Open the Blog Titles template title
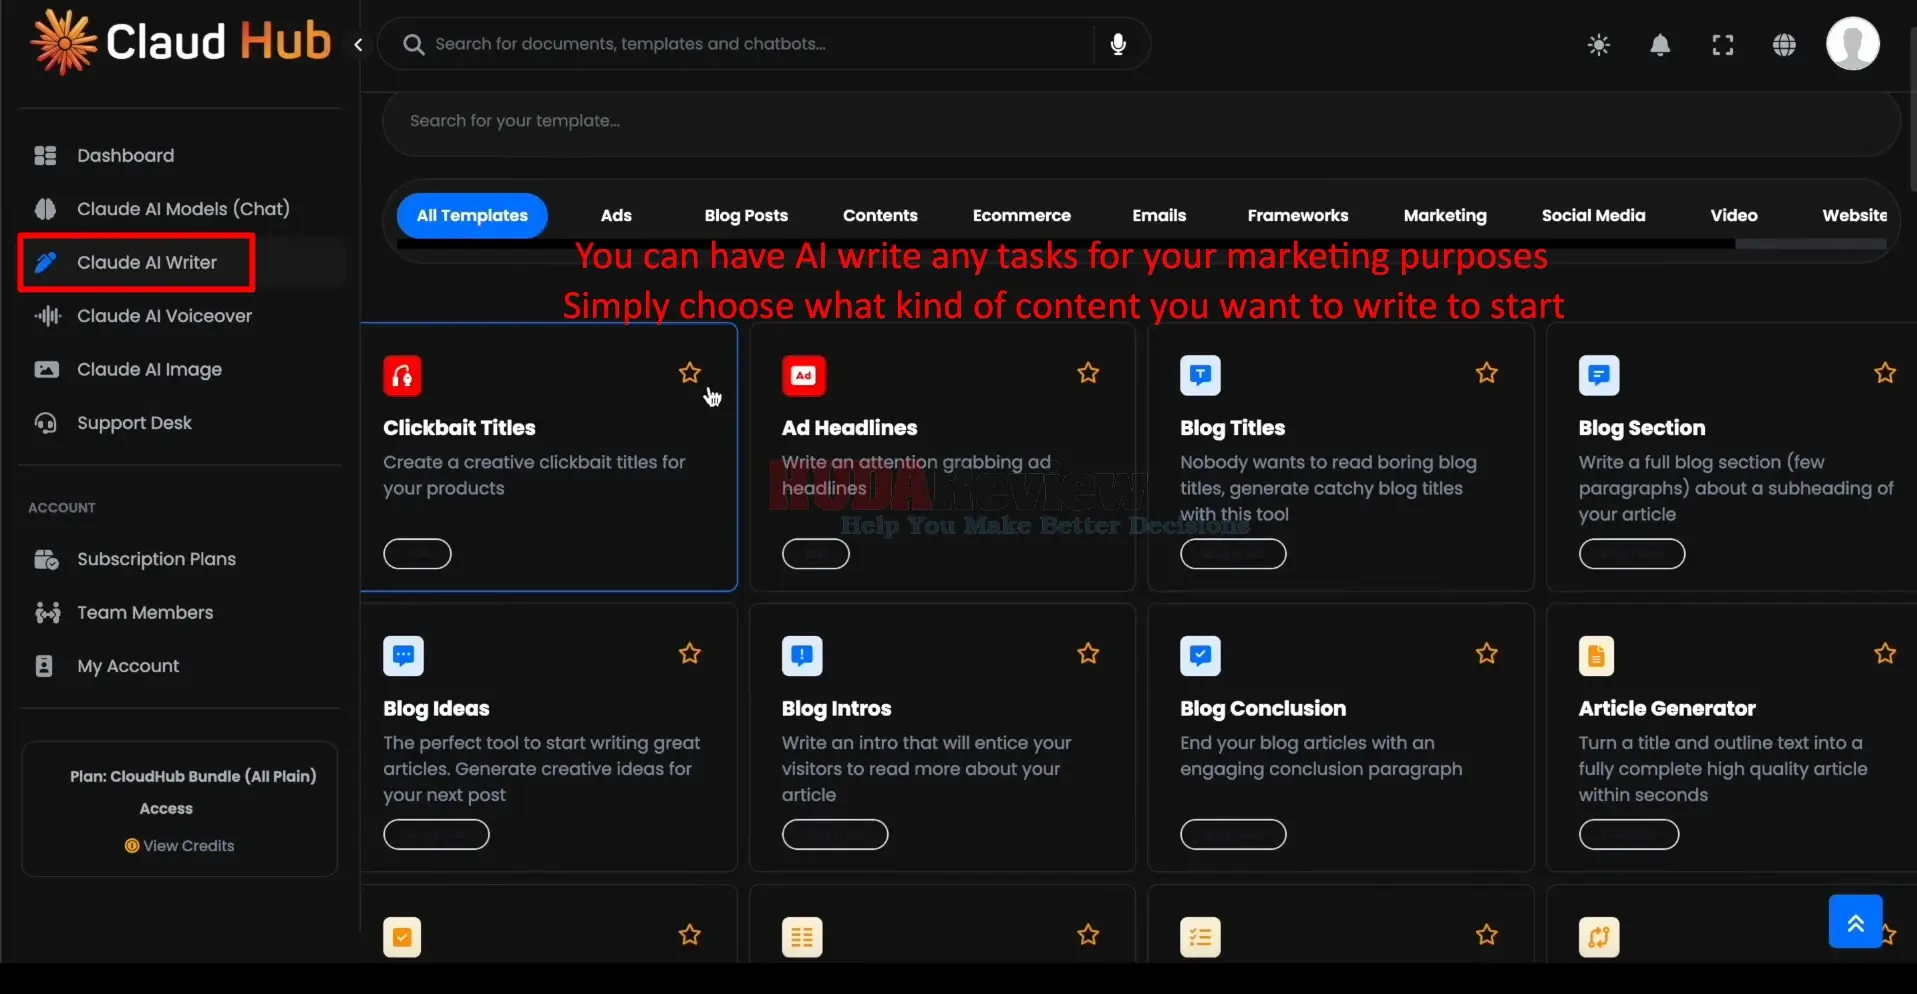The image size is (1917, 994). coord(1232,428)
